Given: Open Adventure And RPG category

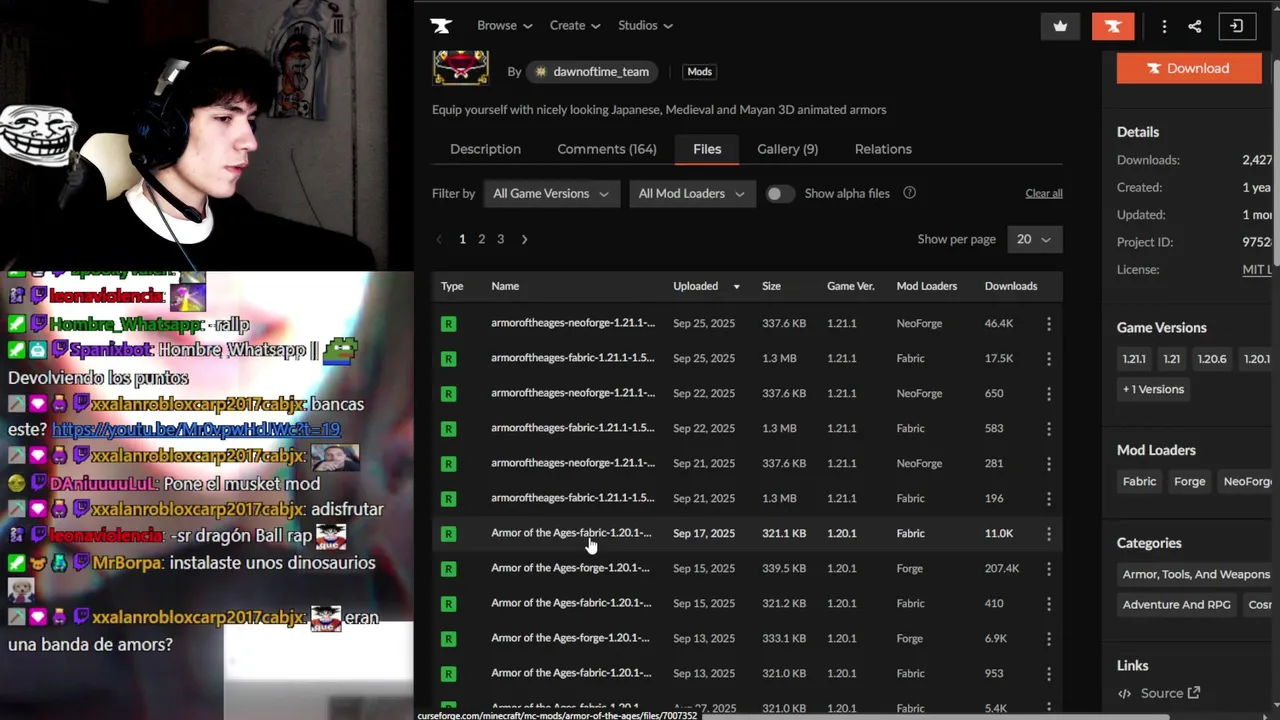Looking at the screenshot, I should tap(1176, 605).
